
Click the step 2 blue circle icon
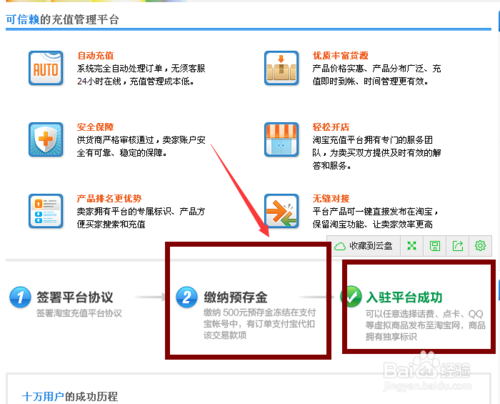click(x=187, y=297)
